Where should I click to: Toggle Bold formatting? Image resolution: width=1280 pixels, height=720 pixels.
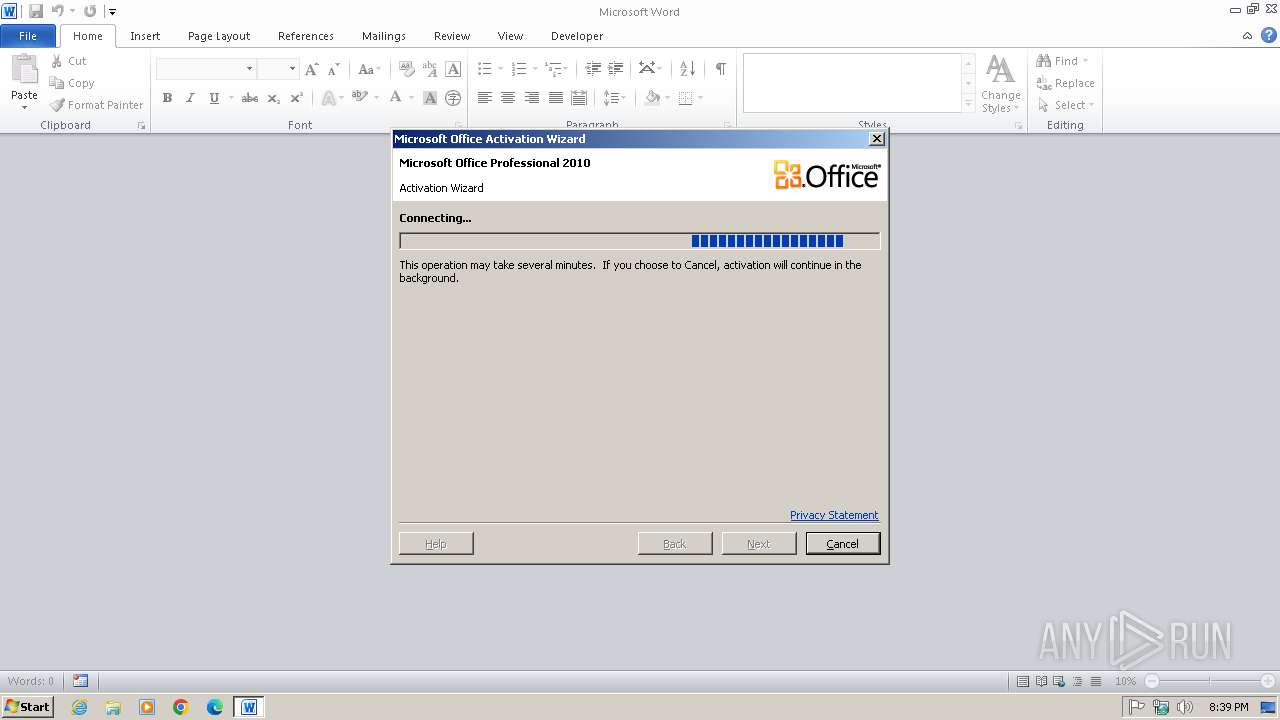pos(167,98)
